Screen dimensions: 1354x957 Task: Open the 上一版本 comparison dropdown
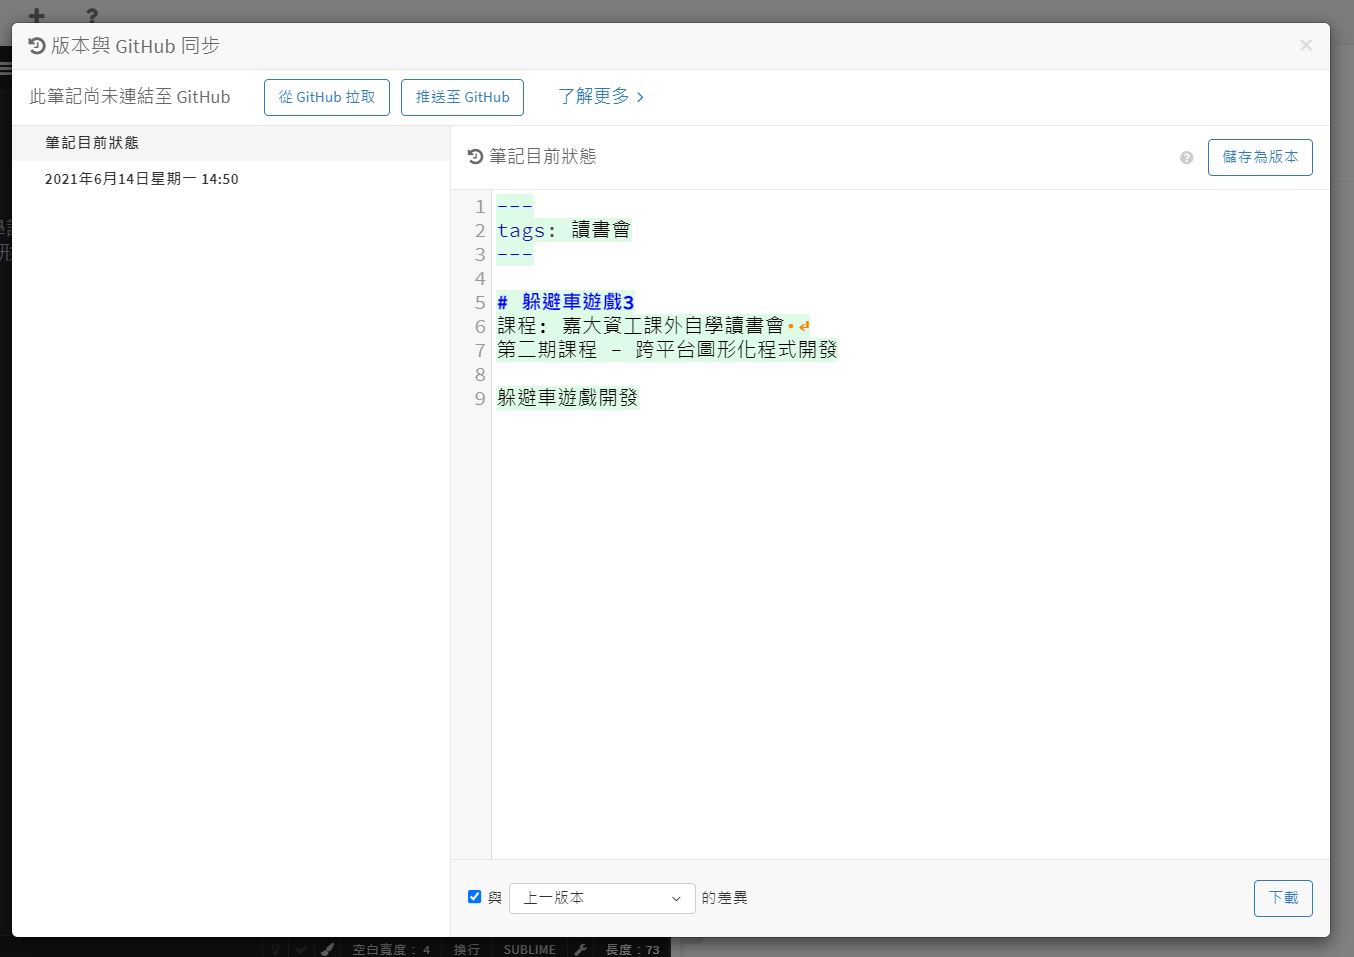602,898
